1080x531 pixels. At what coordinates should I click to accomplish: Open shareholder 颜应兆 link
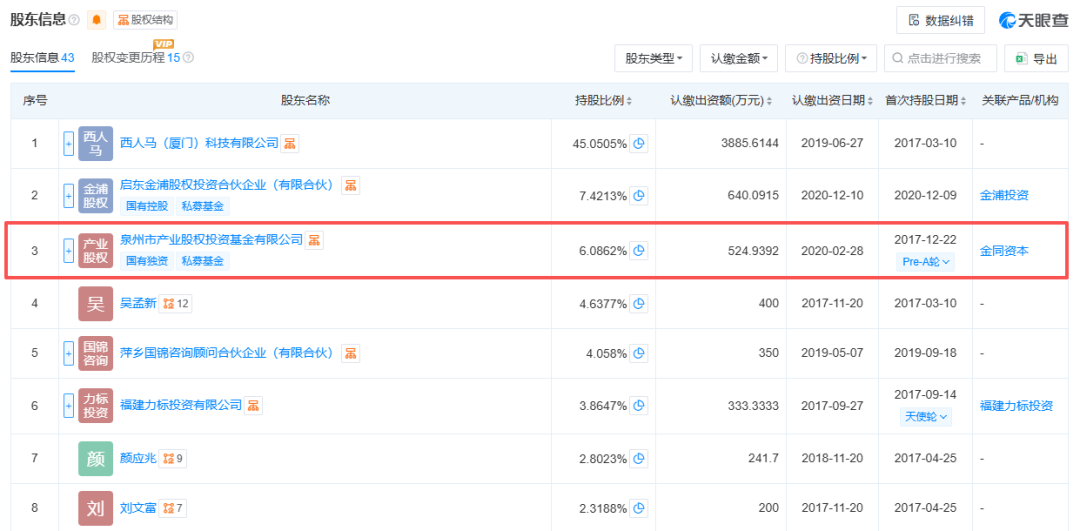tap(138, 458)
